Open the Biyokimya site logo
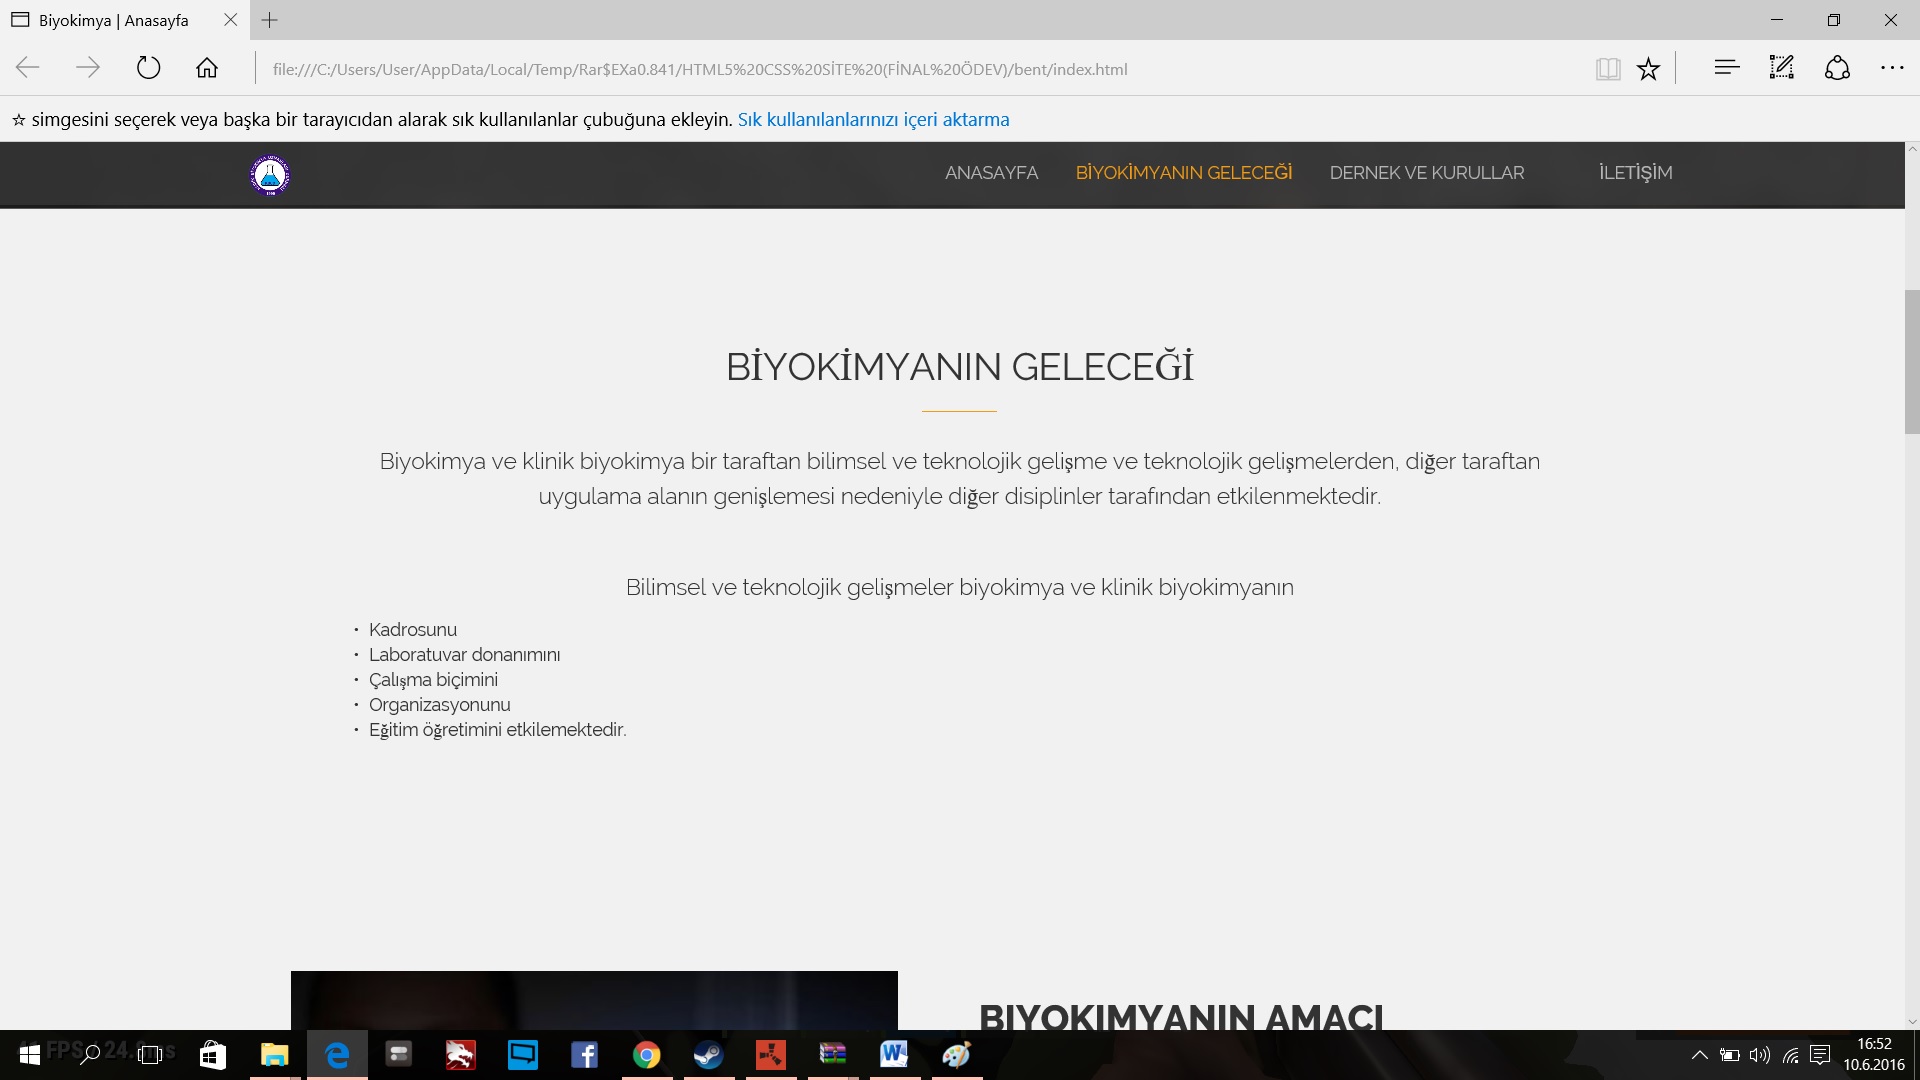 (x=269, y=174)
